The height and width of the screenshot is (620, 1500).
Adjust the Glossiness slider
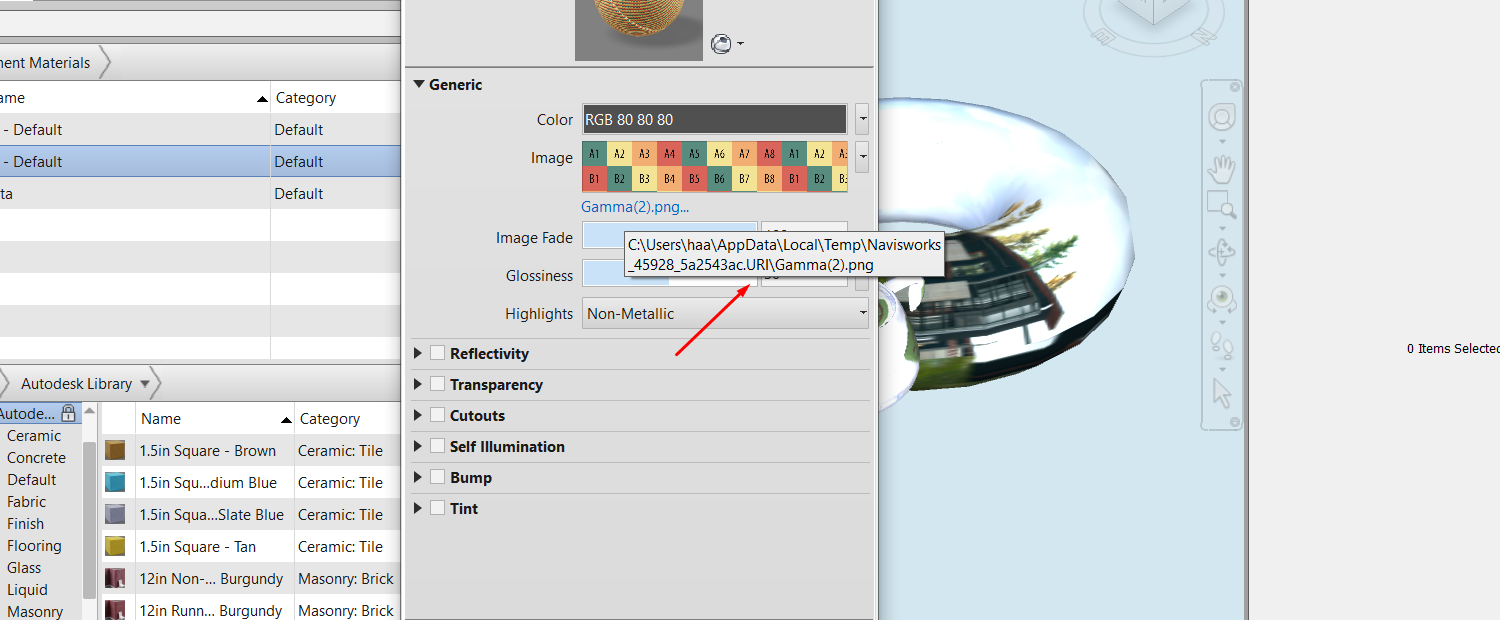pyautogui.click(x=669, y=275)
